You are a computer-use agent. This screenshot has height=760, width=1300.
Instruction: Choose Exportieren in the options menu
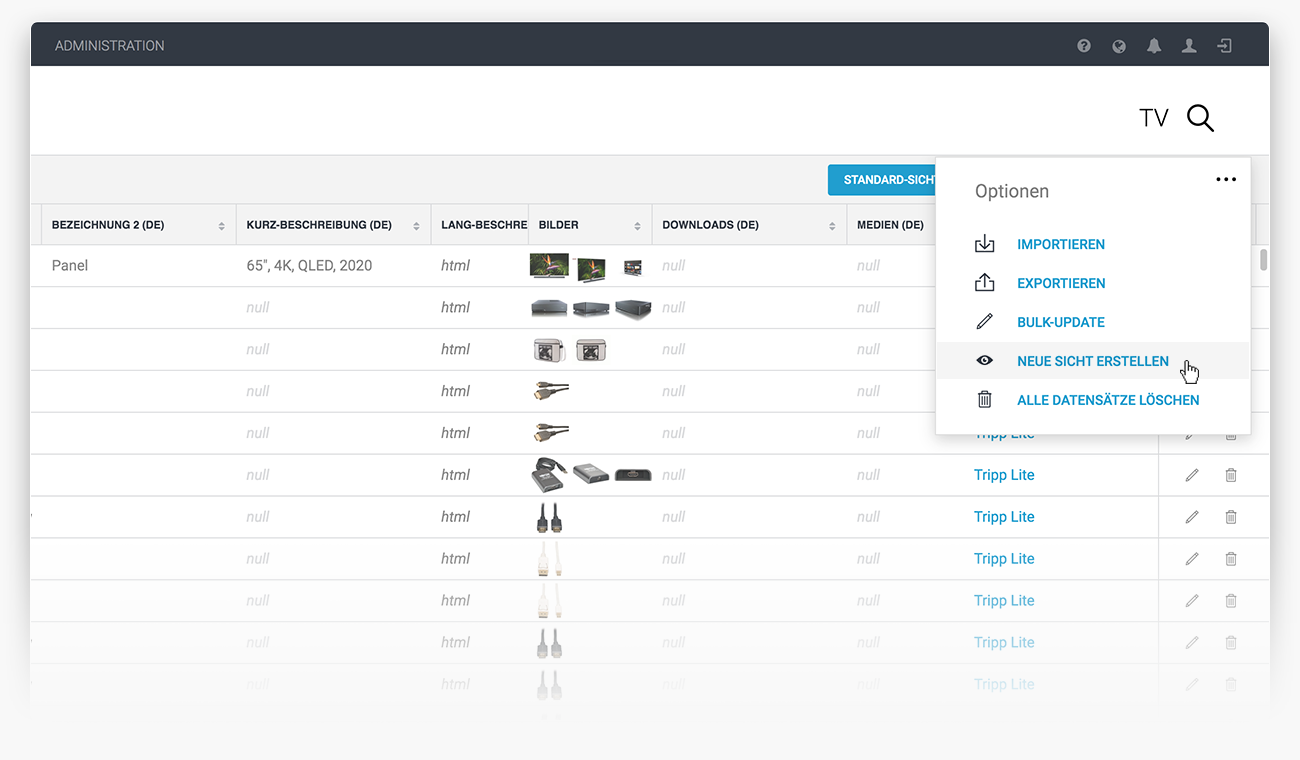tap(1061, 283)
